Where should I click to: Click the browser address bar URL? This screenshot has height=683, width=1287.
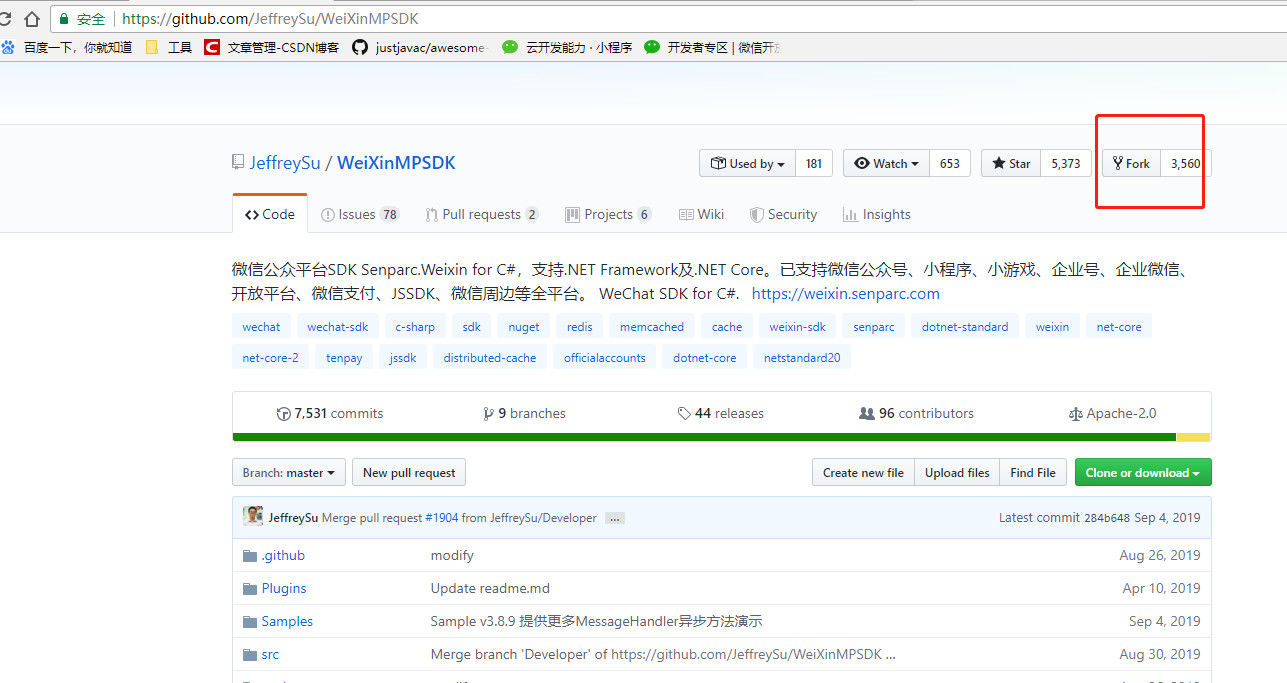pos(270,19)
